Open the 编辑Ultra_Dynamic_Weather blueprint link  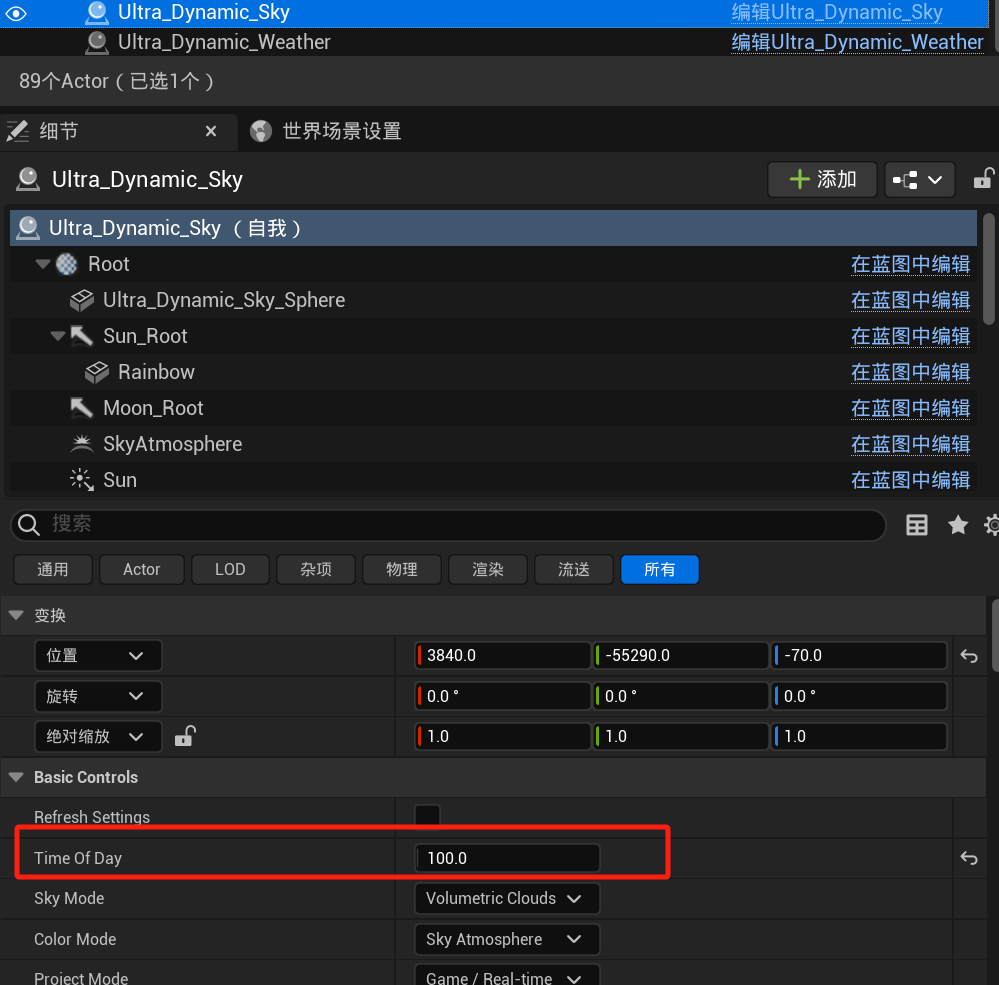click(857, 42)
